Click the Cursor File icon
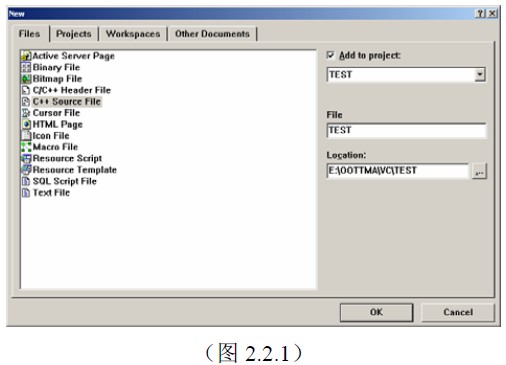The width and height of the screenshot is (506, 365). (x=26, y=113)
